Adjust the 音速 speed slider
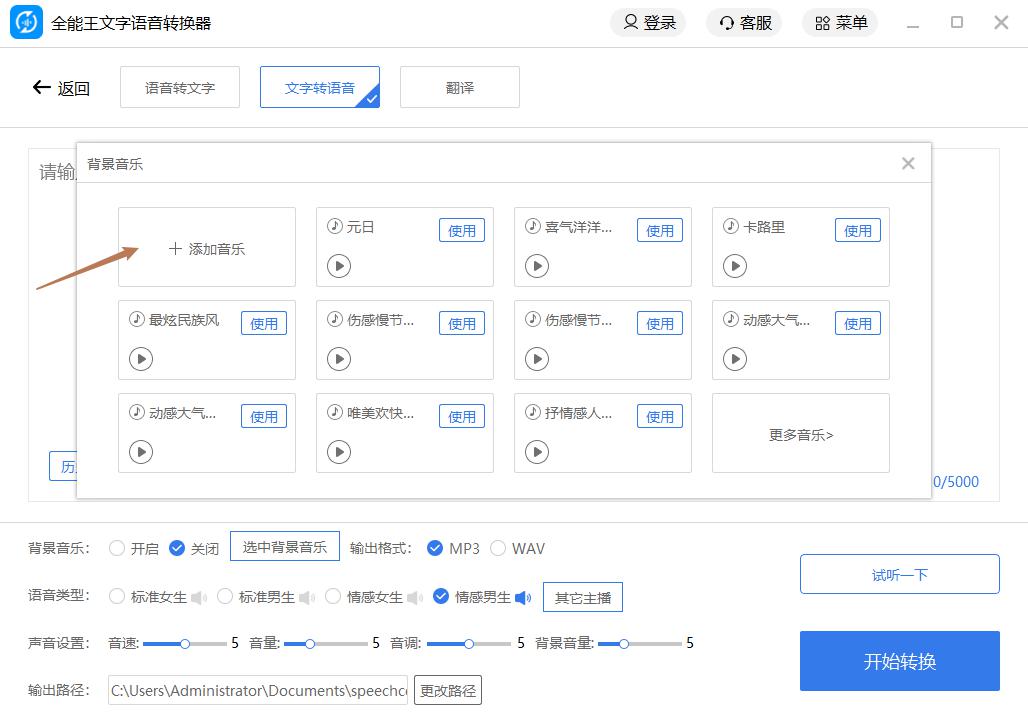The image size is (1028, 722). pyautogui.click(x=185, y=644)
